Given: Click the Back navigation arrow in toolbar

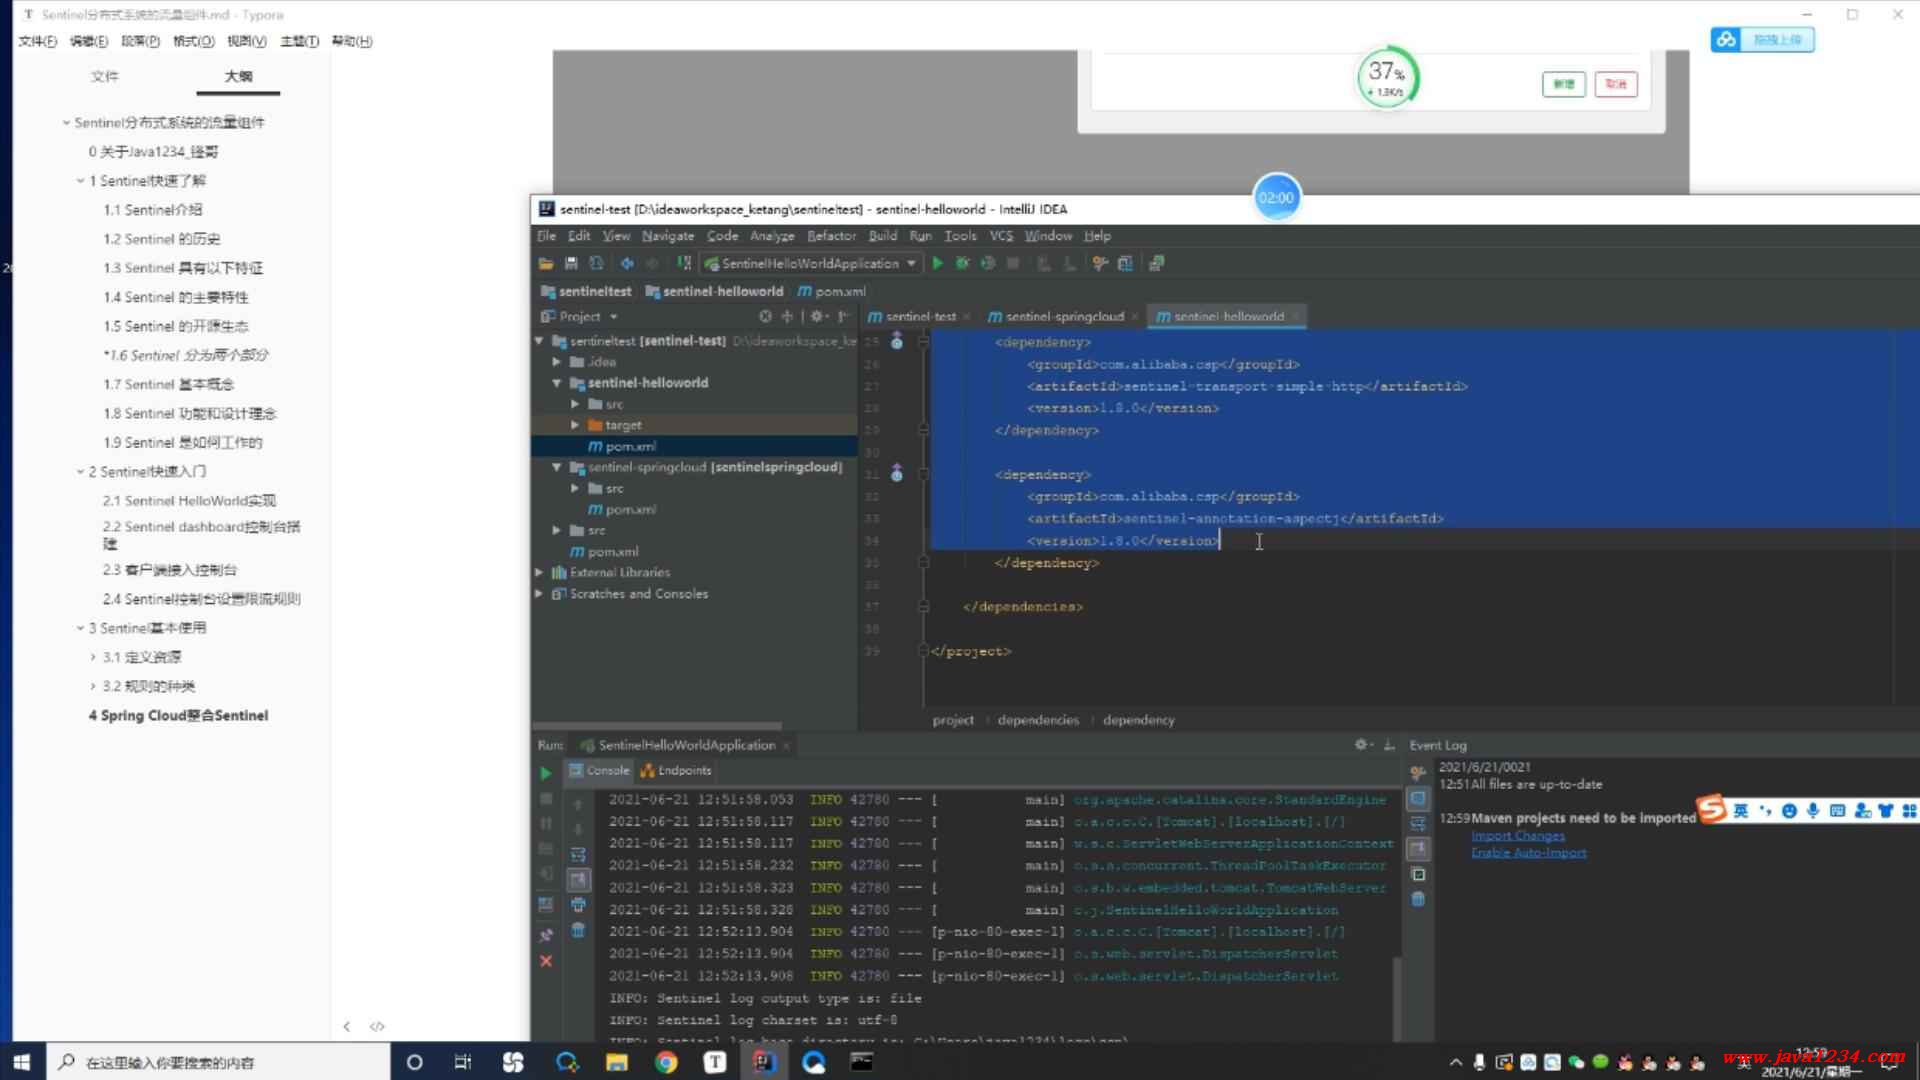Looking at the screenshot, I should coord(627,264).
